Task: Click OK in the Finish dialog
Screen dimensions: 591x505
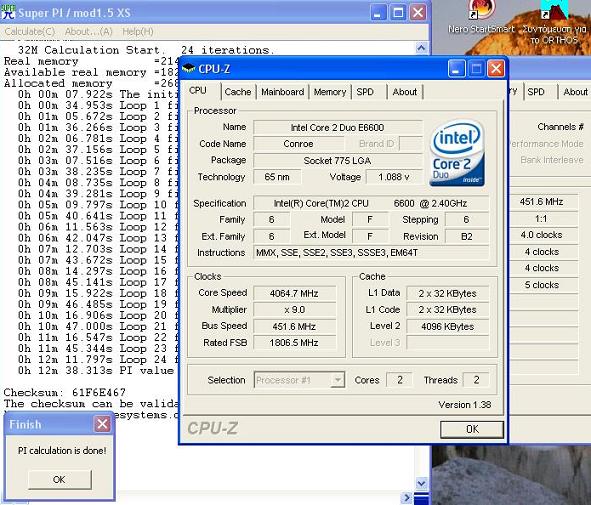Action: tap(59, 479)
